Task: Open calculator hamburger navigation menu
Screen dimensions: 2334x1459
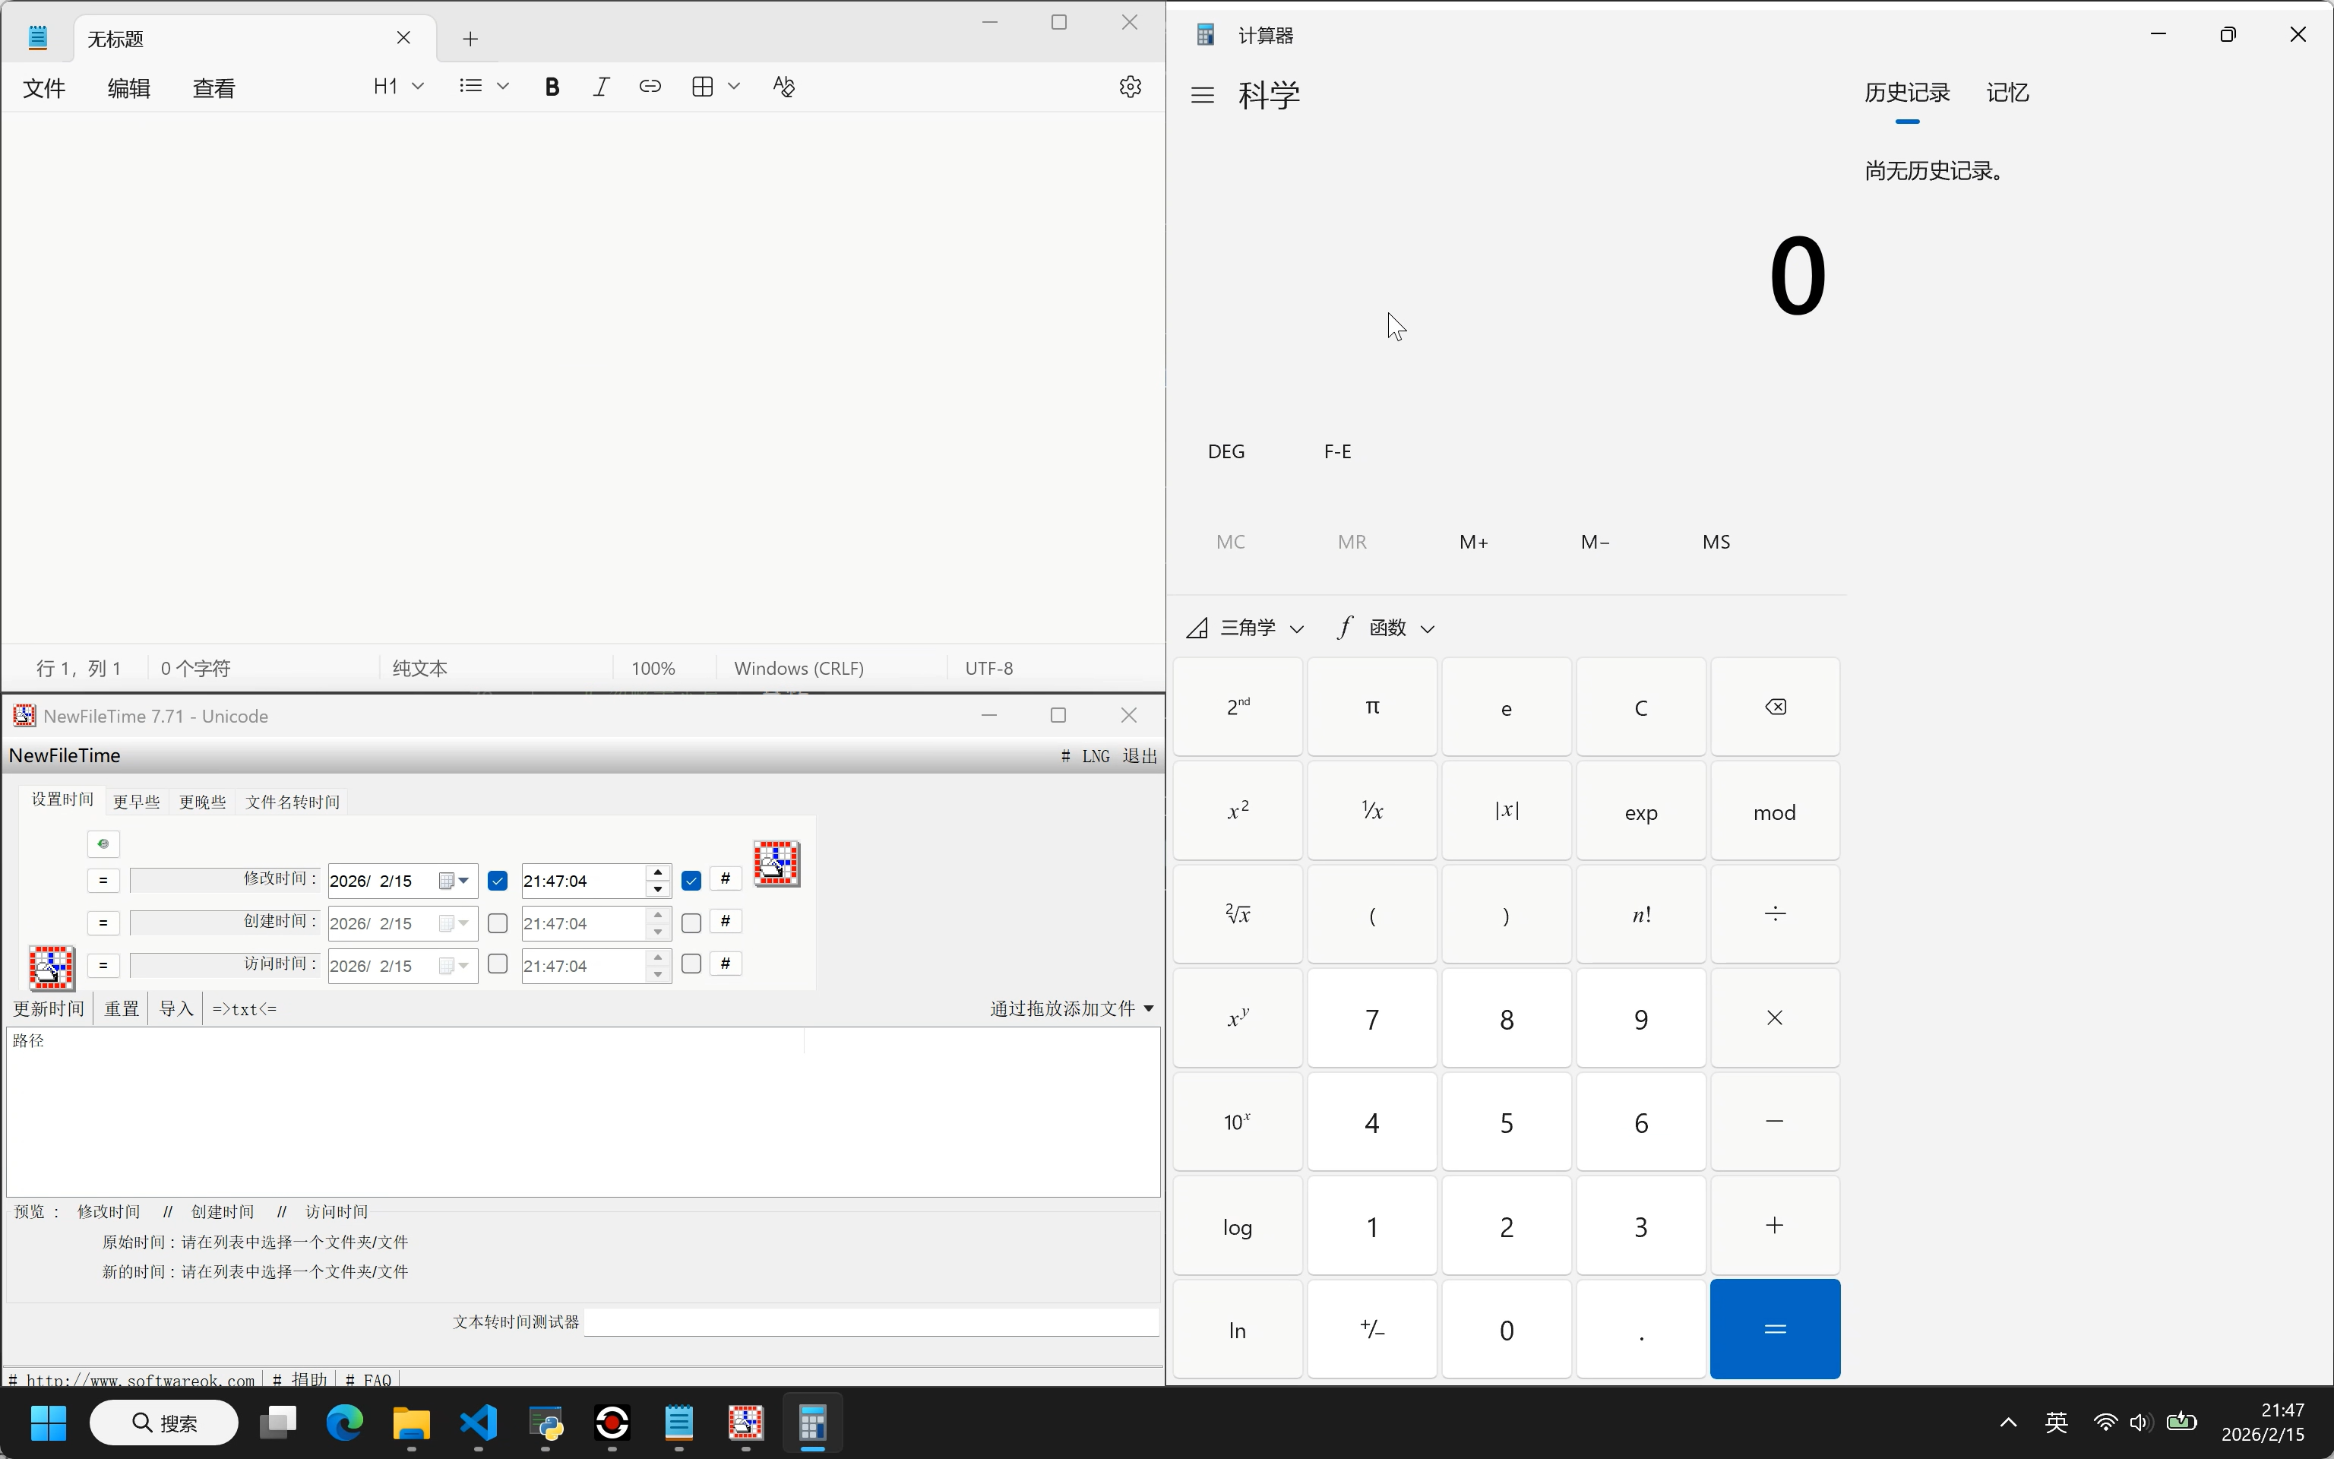Action: [x=1202, y=95]
